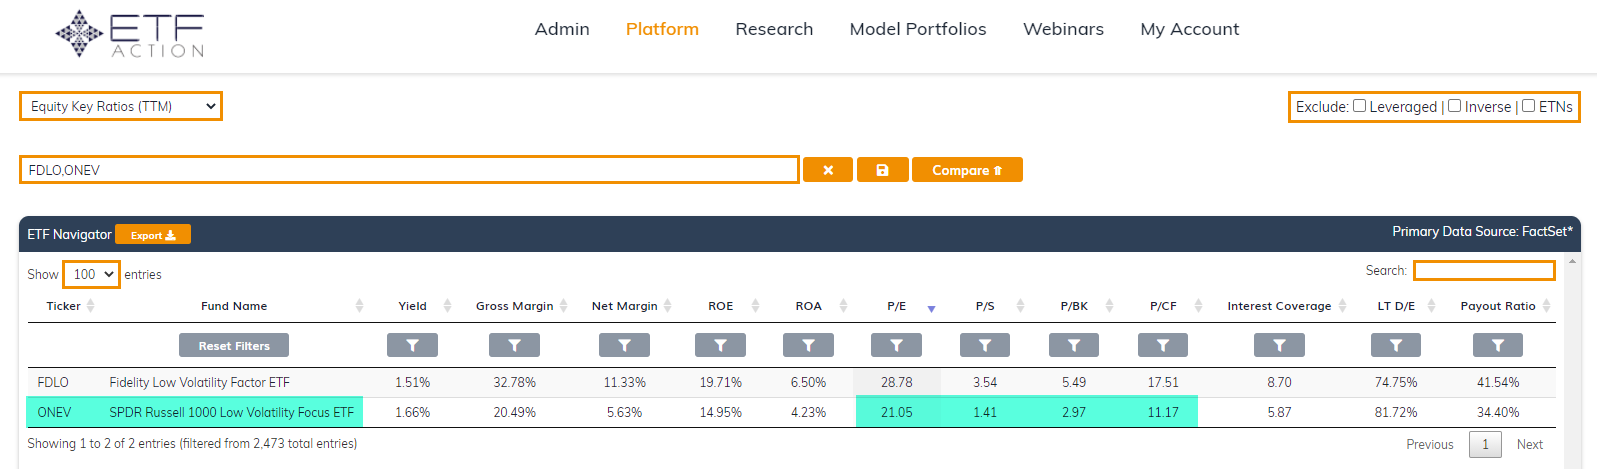Open P/CF column filter
The width and height of the screenshot is (1597, 469).
pos(1163,345)
